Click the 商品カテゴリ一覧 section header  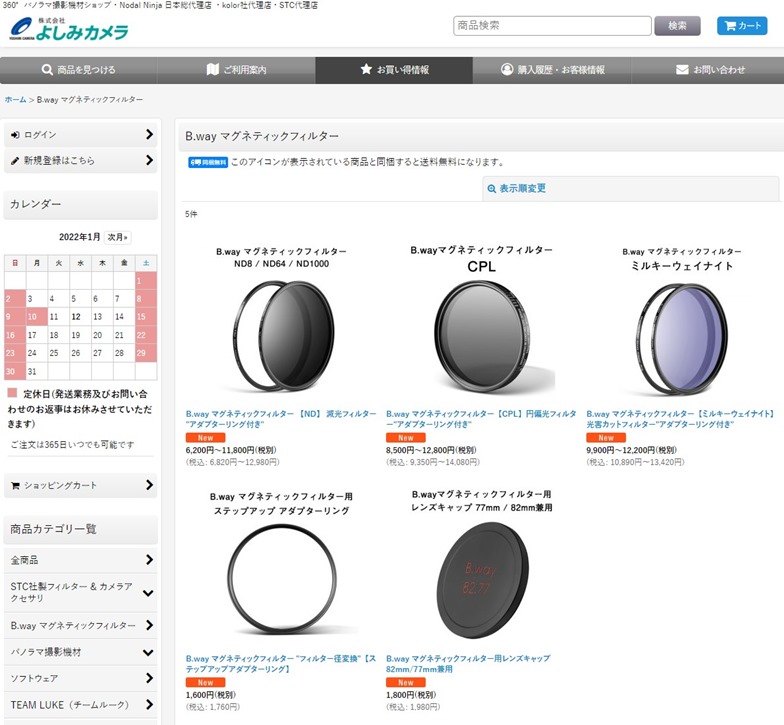pyautogui.click(x=80, y=529)
